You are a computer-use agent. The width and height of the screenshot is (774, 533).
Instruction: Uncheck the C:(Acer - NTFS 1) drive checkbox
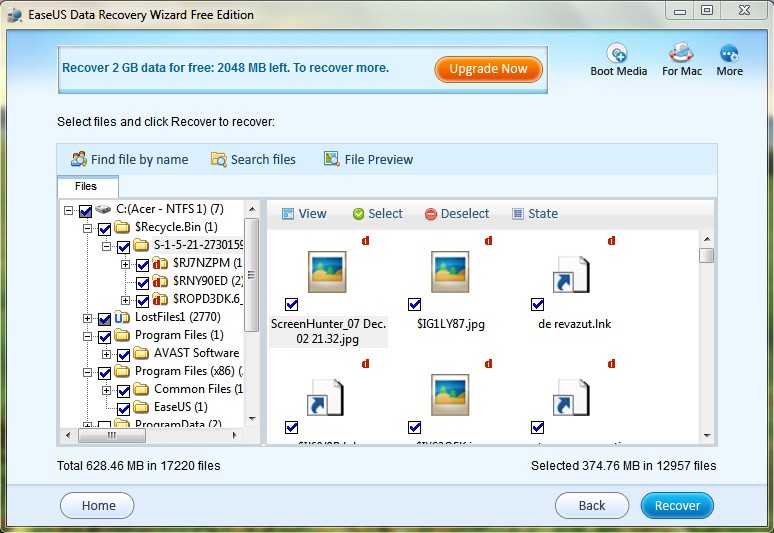click(85, 211)
